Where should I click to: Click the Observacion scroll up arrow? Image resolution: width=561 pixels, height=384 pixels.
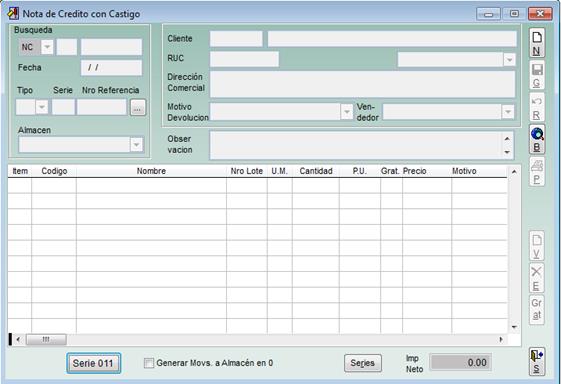point(507,138)
